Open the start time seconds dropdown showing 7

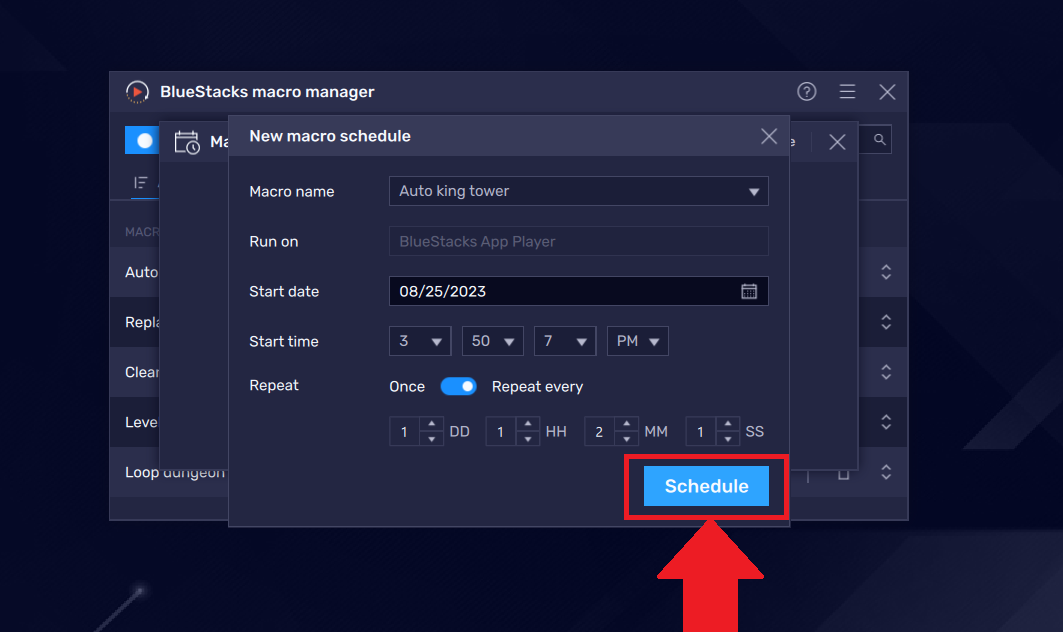point(565,341)
